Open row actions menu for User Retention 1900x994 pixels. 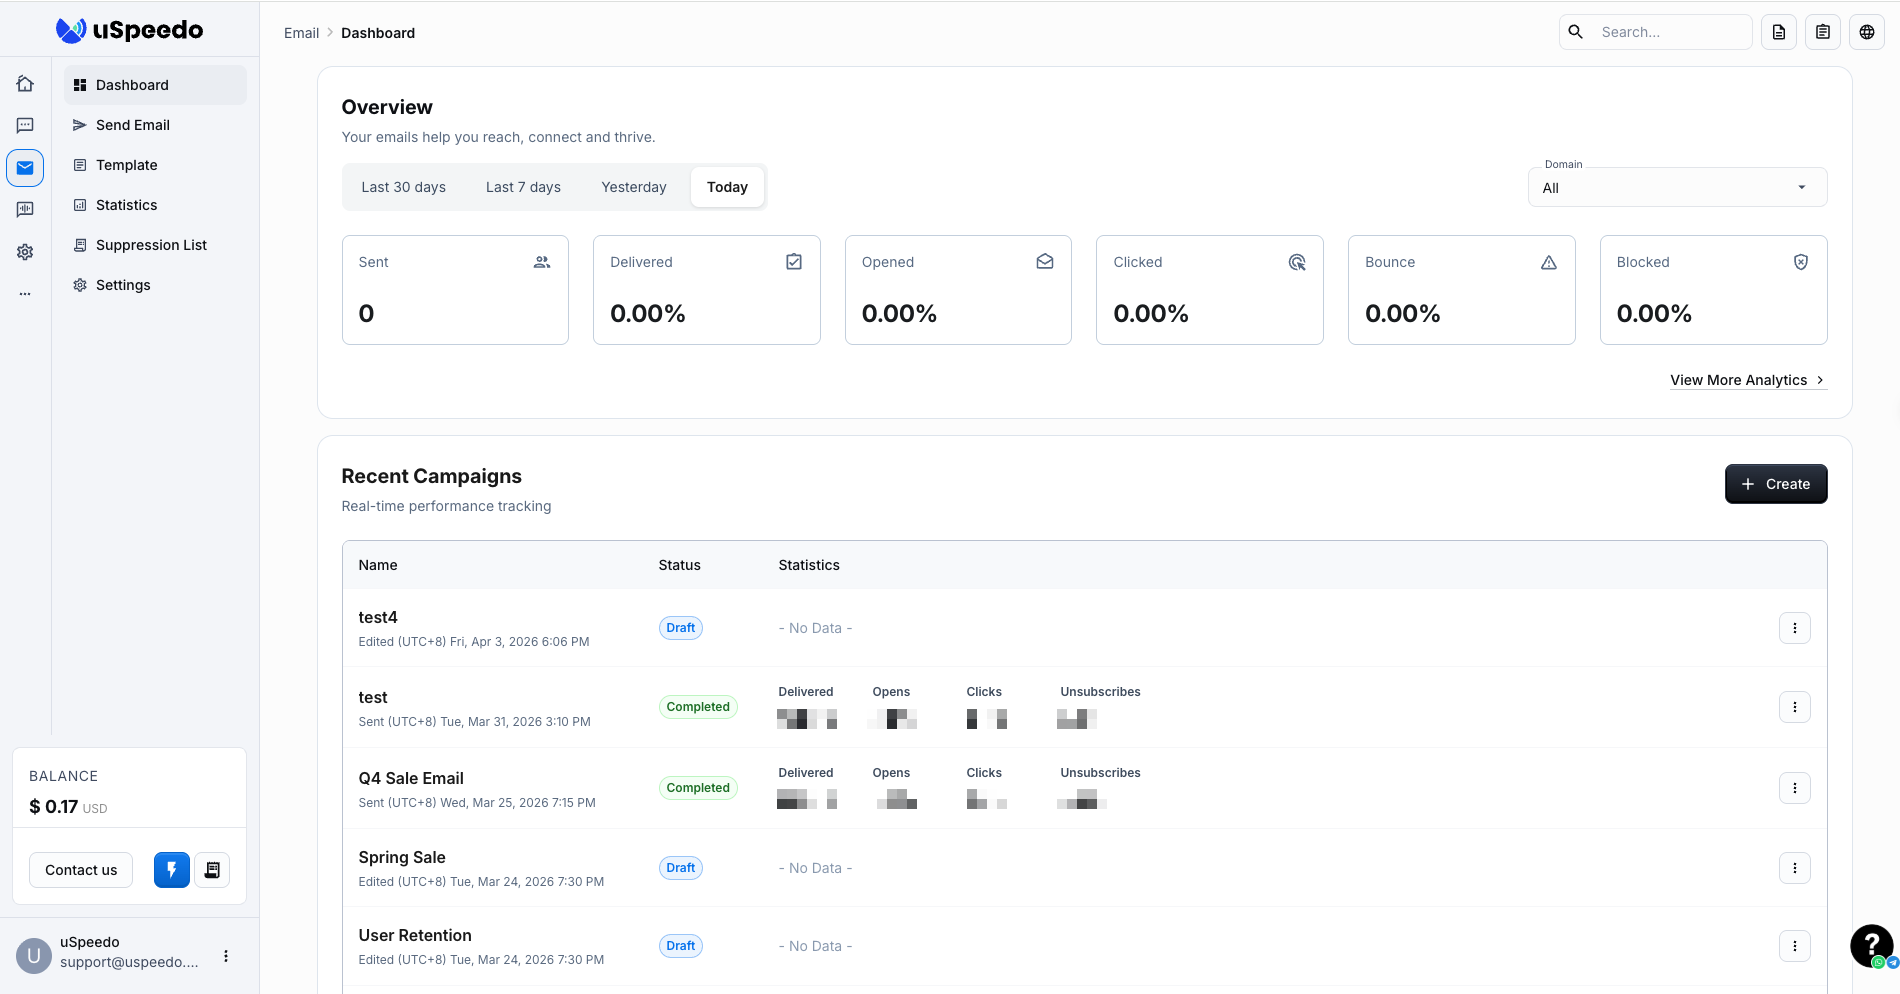click(1795, 946)
